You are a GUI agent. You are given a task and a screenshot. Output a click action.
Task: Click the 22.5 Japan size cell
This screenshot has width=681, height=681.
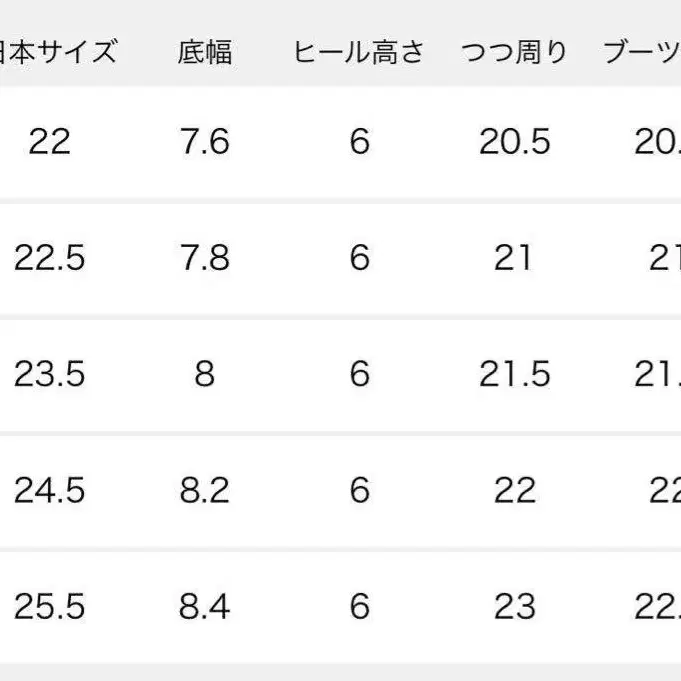[x=50, y=258]
